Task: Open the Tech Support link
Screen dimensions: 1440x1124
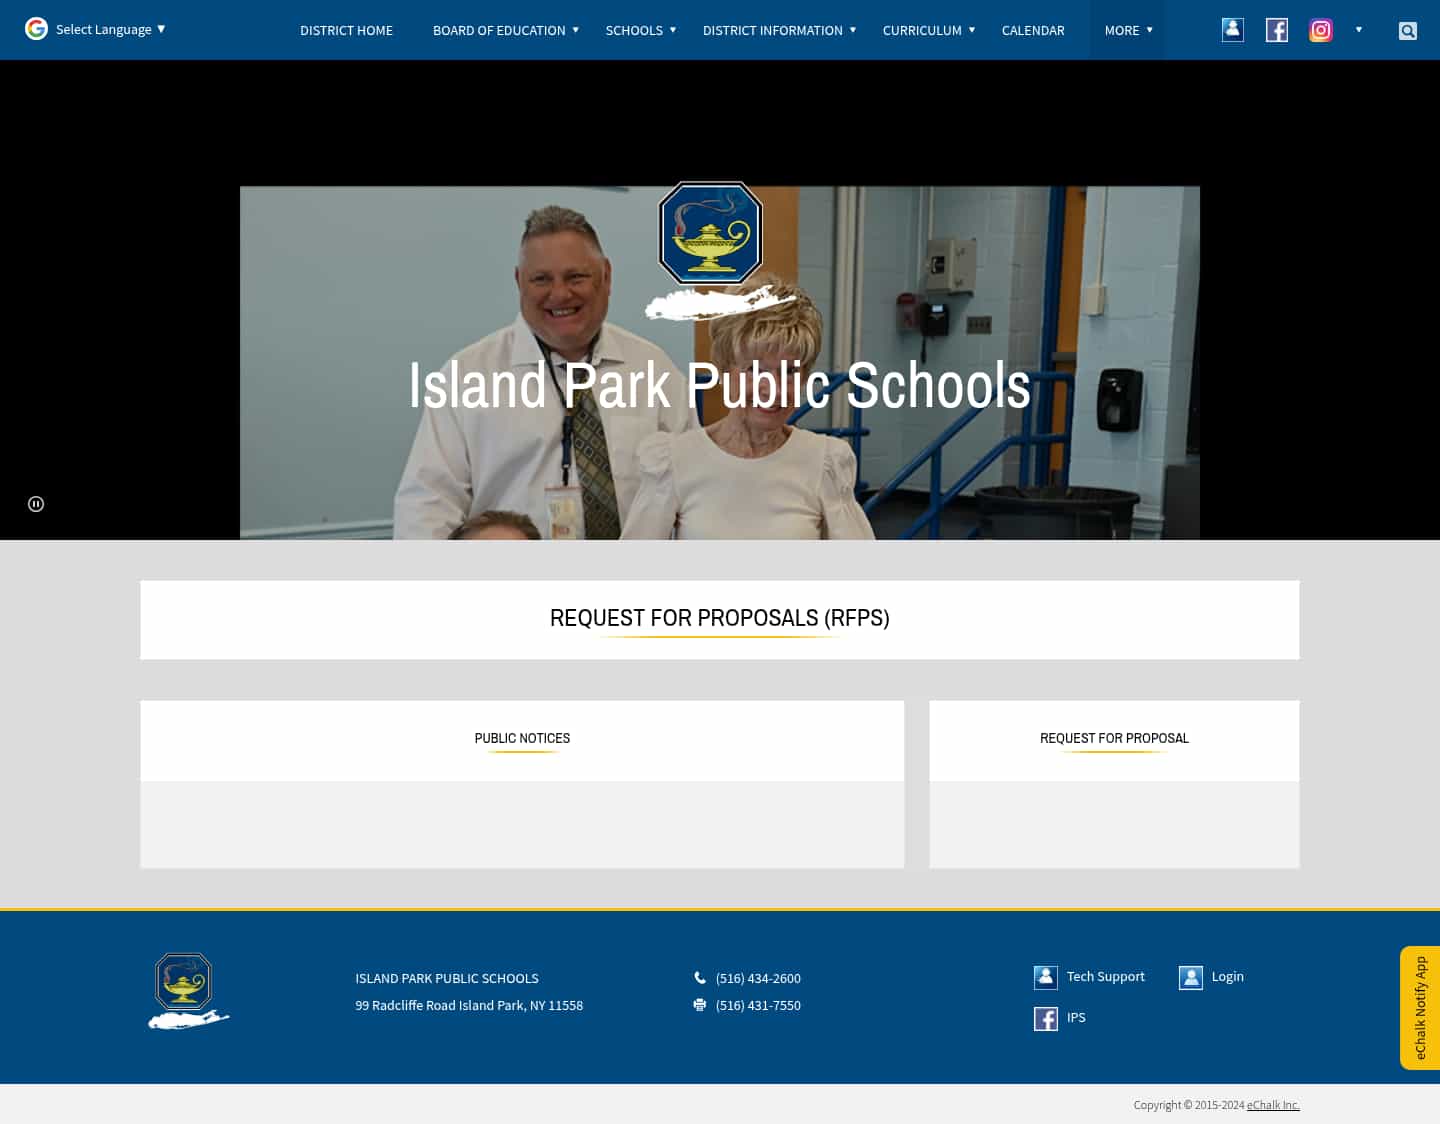Action: (1106, 976)
